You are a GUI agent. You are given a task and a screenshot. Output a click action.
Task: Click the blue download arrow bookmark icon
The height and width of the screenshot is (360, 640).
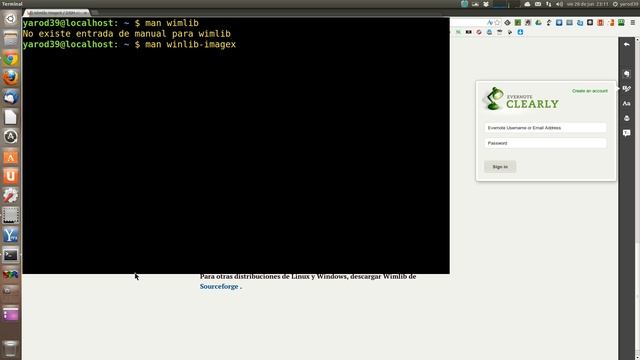[x=520, y=32]
